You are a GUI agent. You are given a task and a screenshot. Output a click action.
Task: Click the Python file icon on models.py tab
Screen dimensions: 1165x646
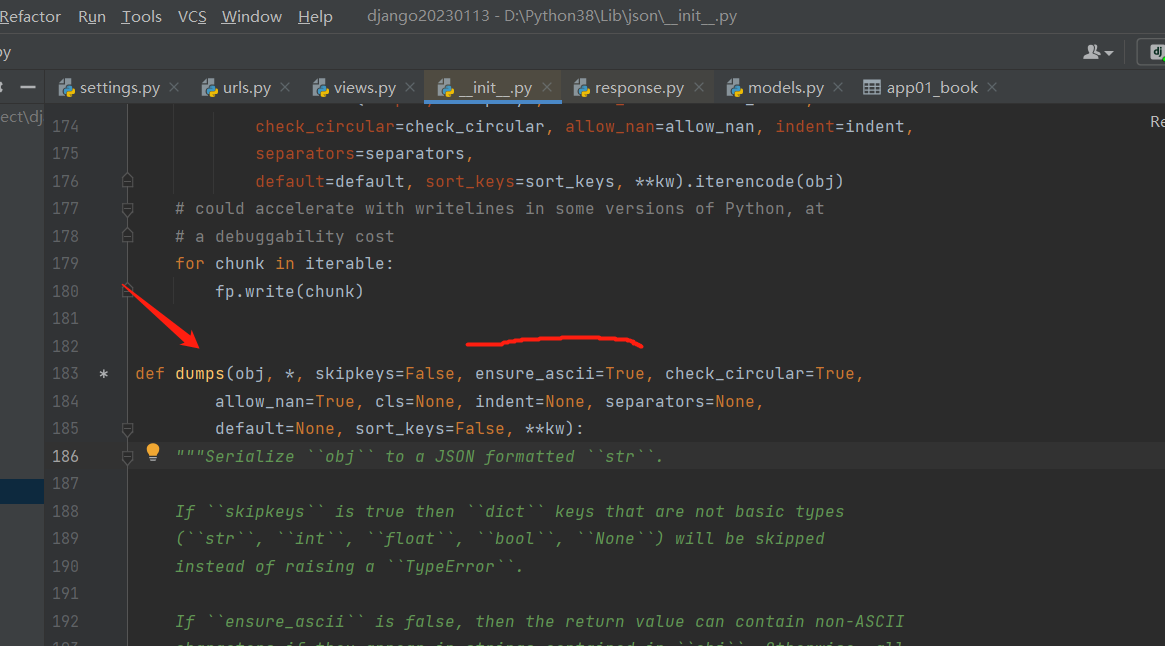[734, 88]
